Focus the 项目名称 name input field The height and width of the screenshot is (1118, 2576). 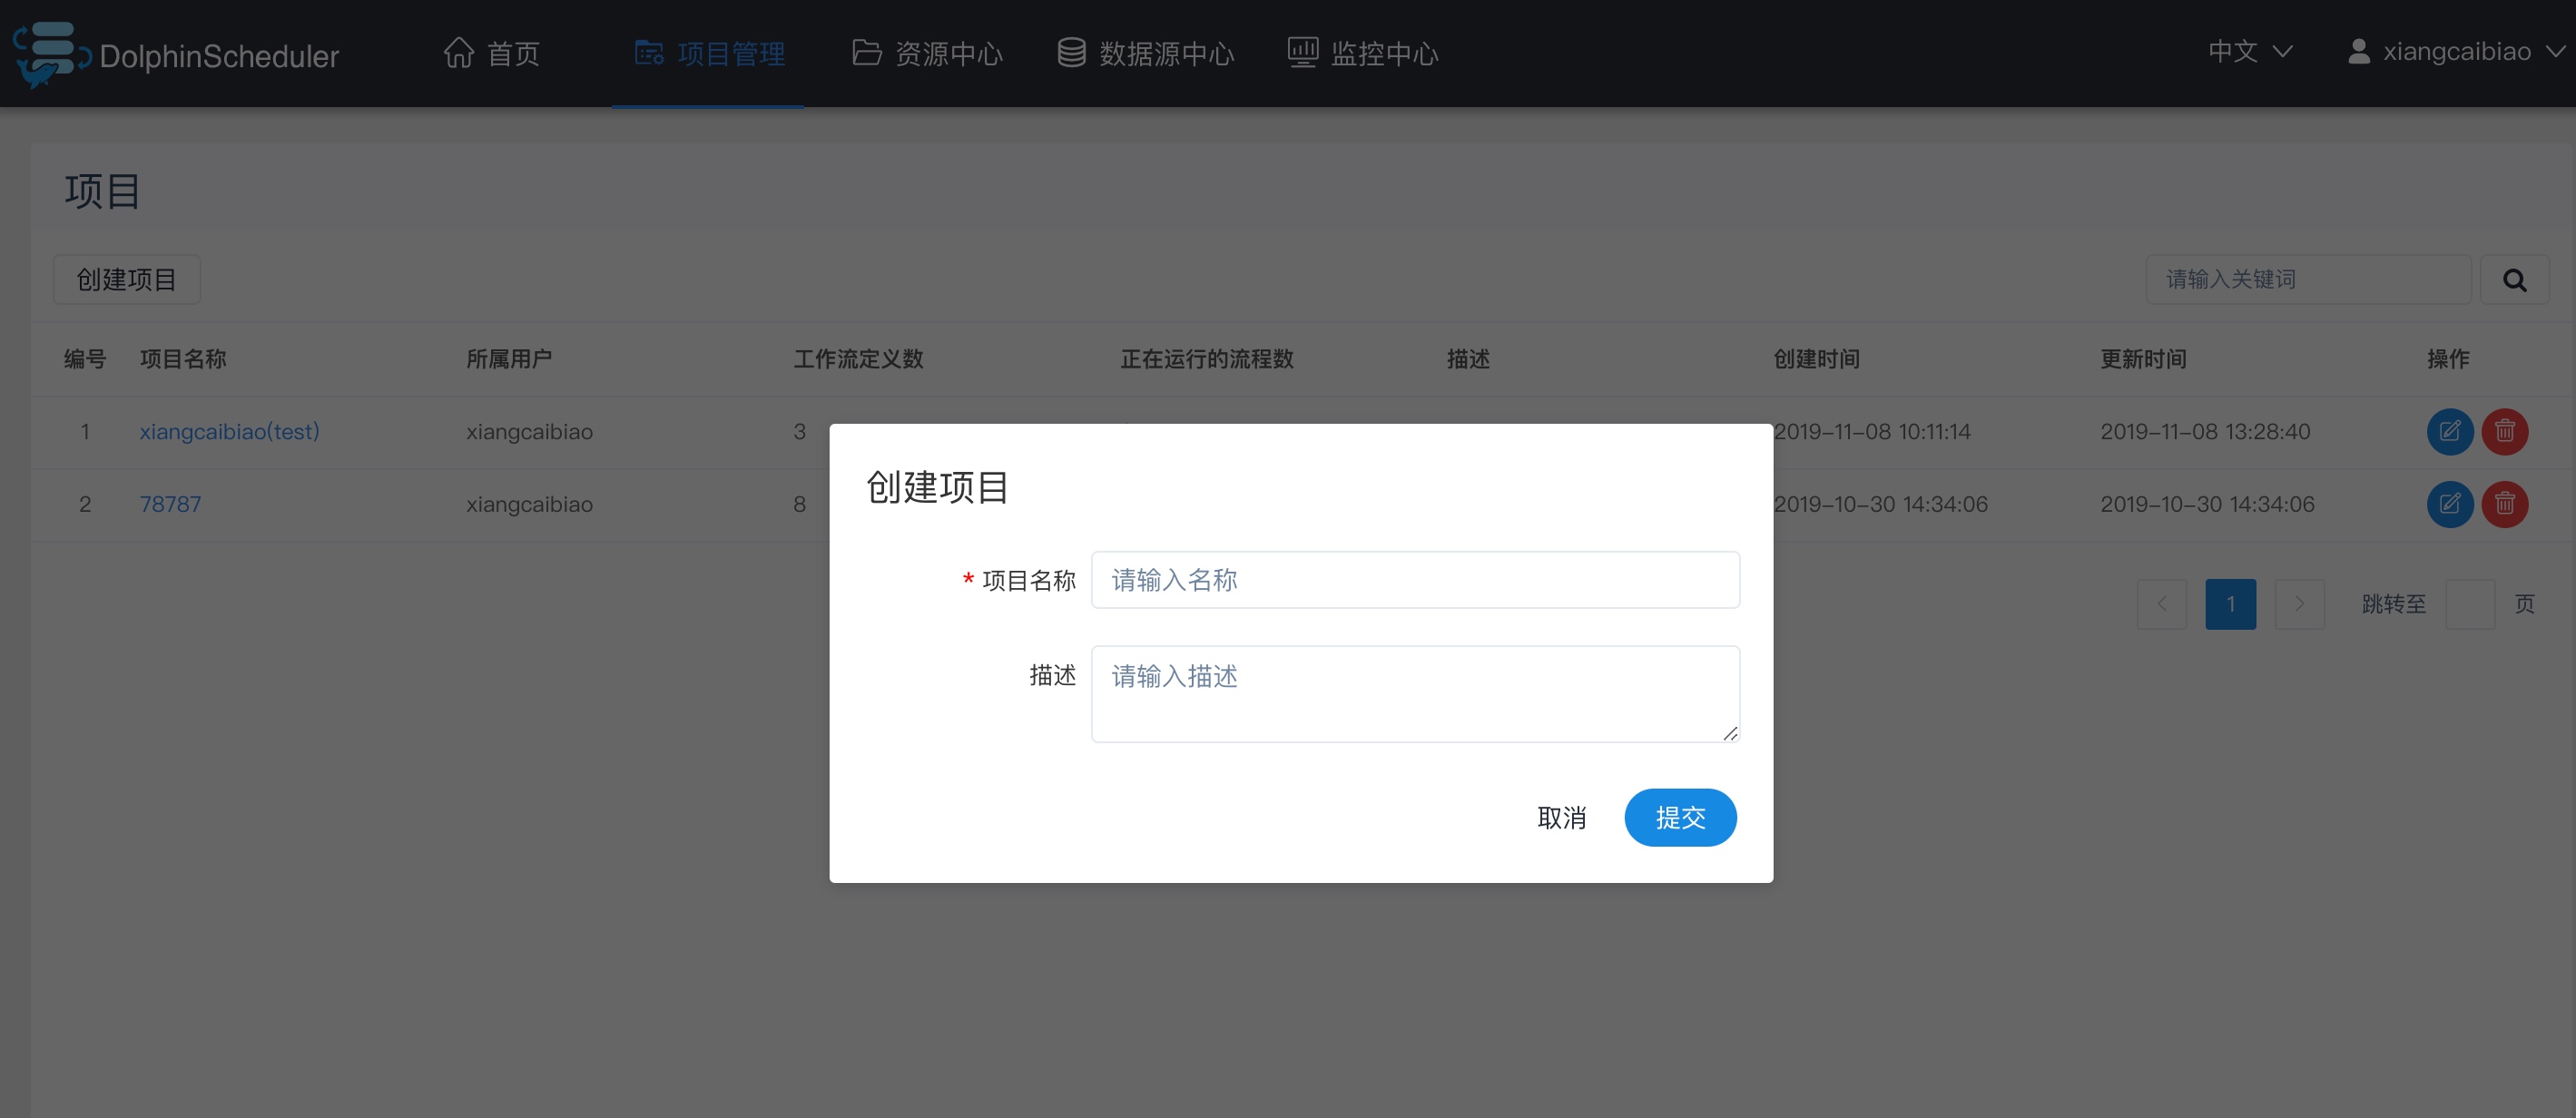click(x=1414, y=580)
